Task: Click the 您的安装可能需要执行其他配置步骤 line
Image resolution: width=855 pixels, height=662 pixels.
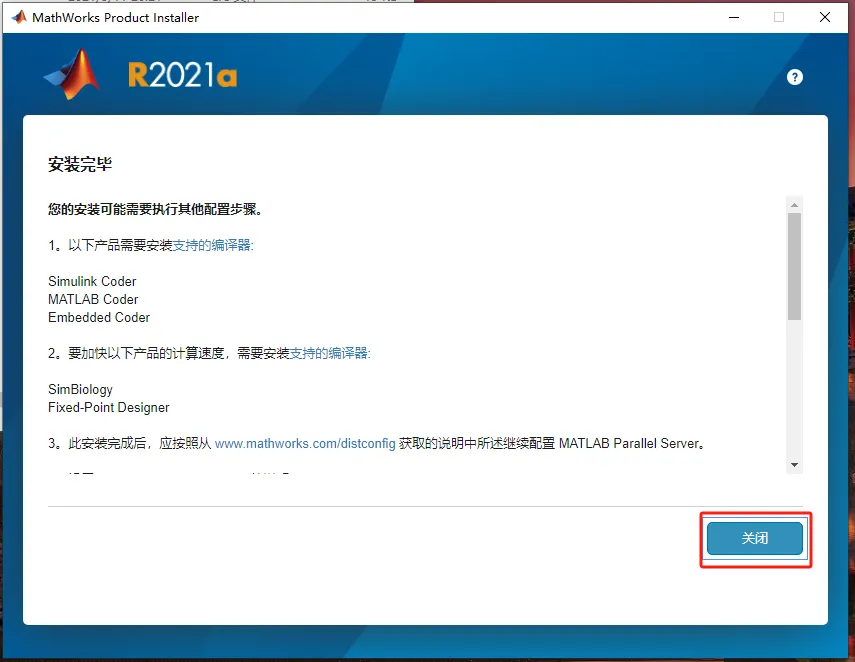Action: tap(155, 209)
